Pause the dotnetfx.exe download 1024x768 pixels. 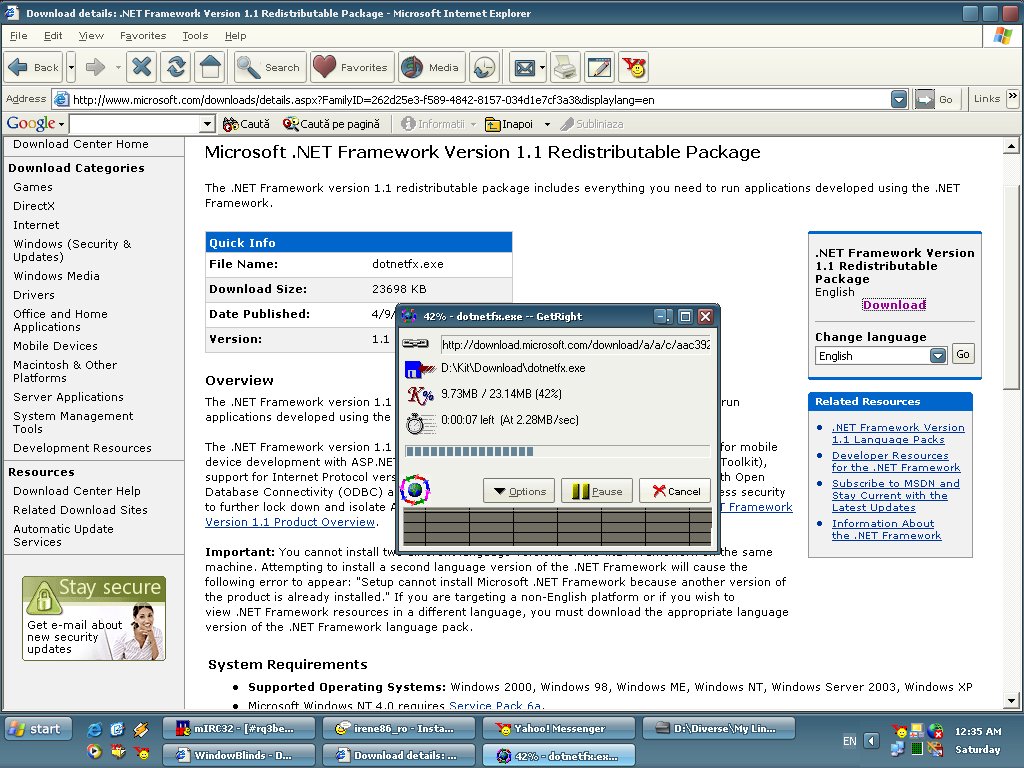tap(596, 491)
